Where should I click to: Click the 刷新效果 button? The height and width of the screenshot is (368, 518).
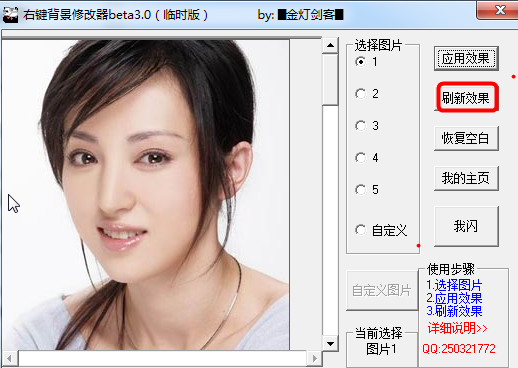(x=467, y=97)
